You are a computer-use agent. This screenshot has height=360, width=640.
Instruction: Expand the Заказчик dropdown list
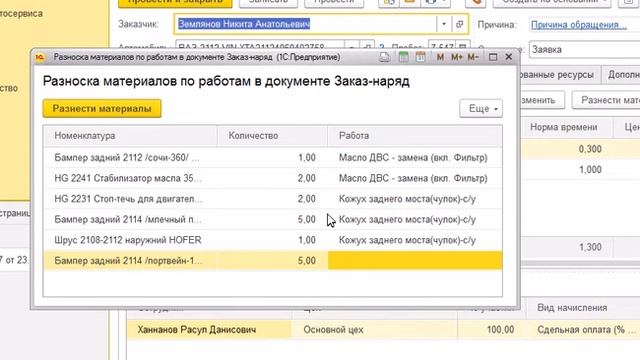point(444,24)
